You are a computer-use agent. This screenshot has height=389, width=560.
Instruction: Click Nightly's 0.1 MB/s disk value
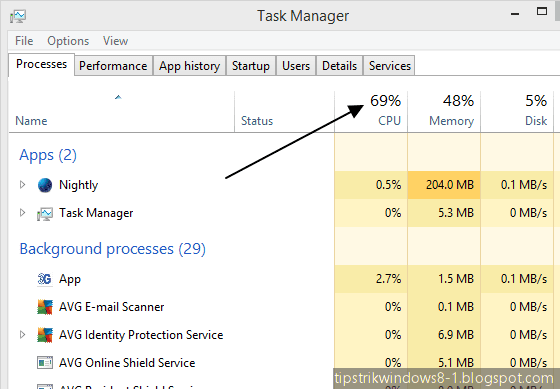[x=524, y=185]
